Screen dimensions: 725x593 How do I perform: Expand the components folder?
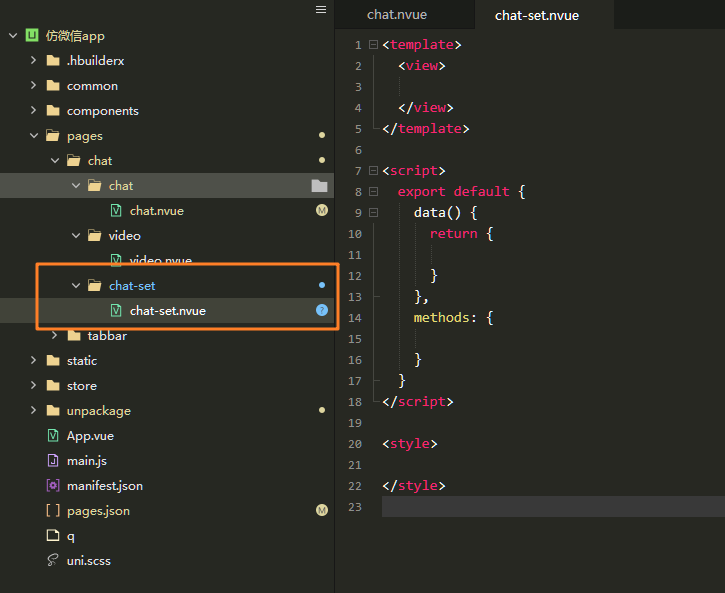[x=33, y=110]
